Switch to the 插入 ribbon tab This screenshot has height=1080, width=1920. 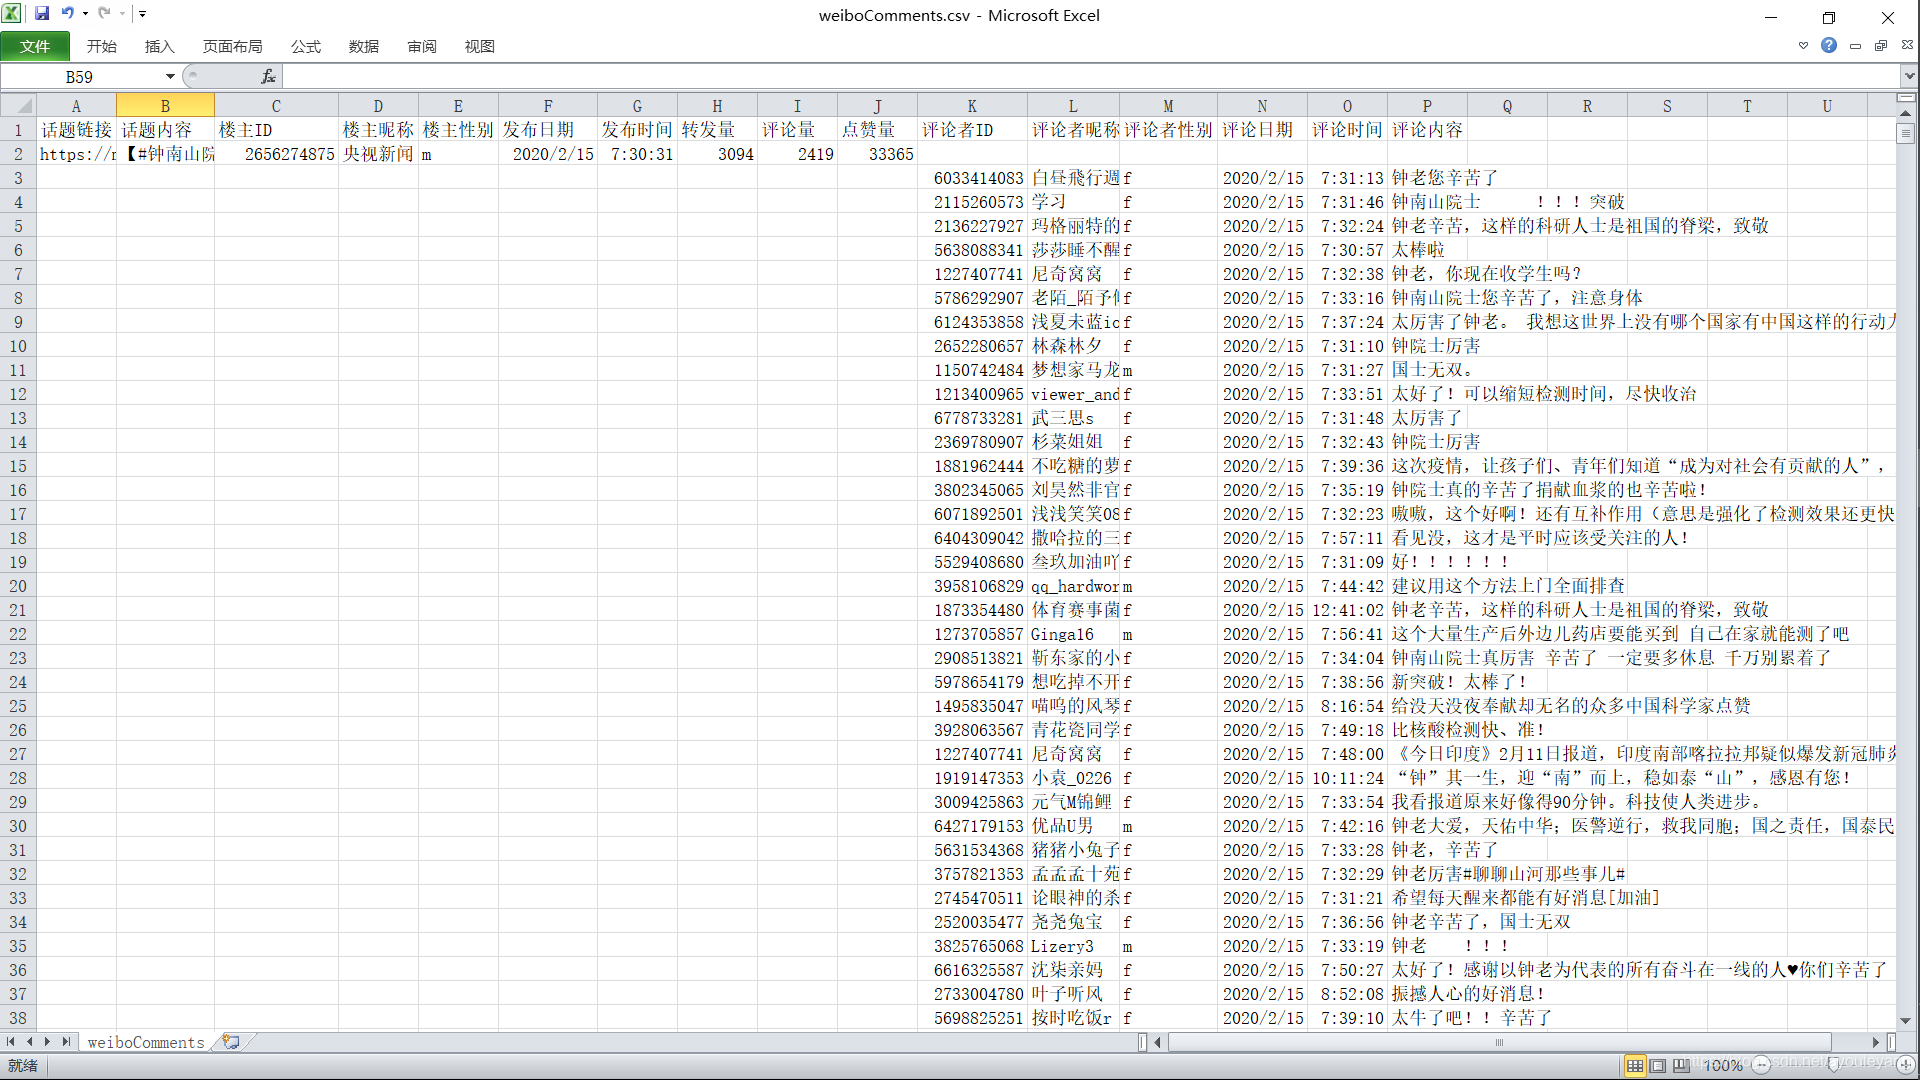[x=159, y=46]
